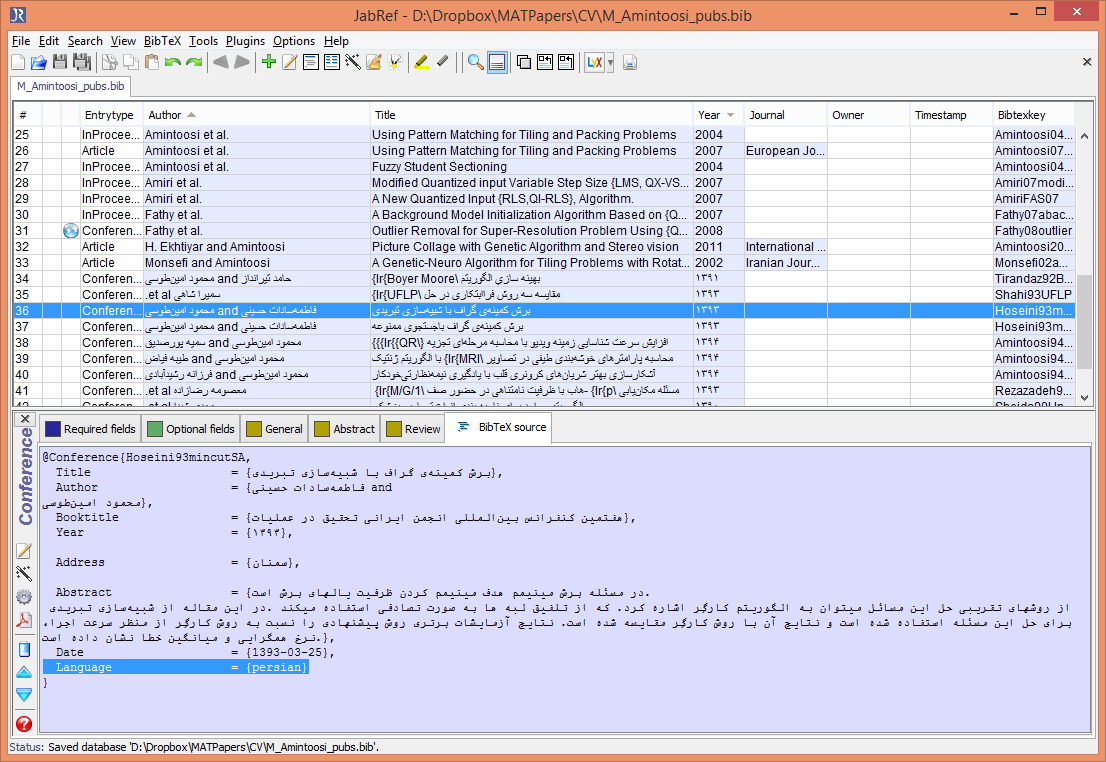Screen dimensions: 1106x762
Task: Copy the selected entry
Action: pyautogui.click(x=130, y=63)
